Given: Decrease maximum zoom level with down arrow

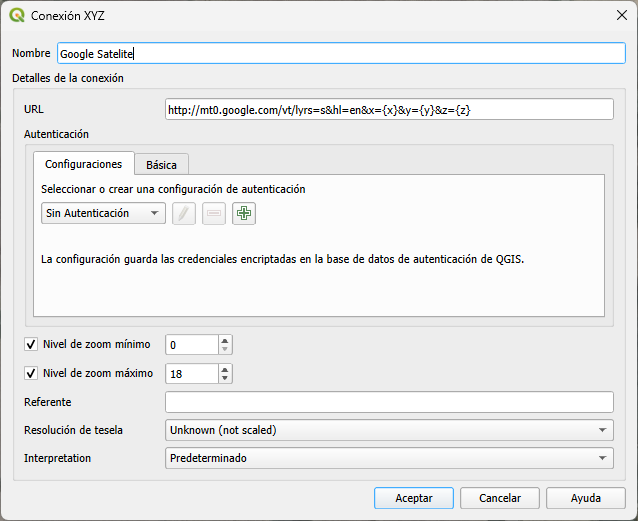Looking at the screenshot, I should tap(225, 379).
